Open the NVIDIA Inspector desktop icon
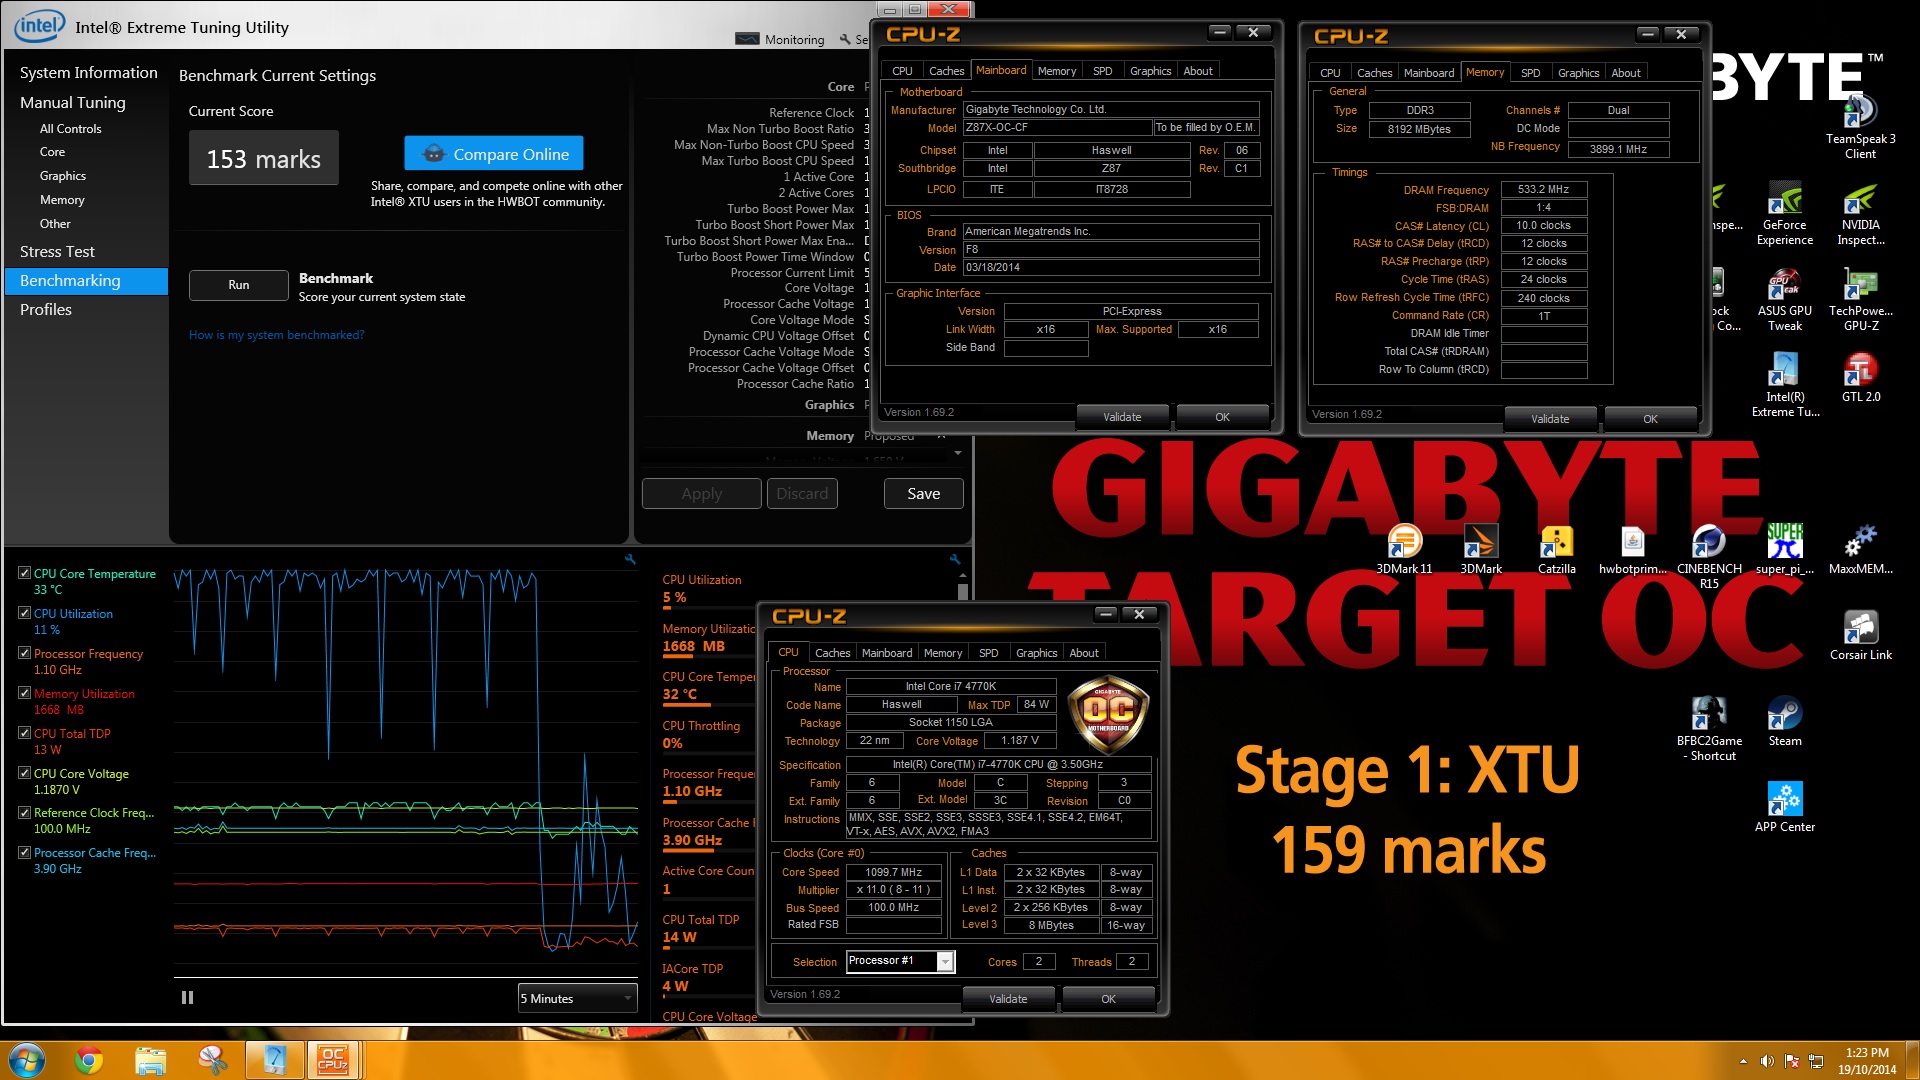This screenshot has height=1080, width=1920. pos(1860,214)
